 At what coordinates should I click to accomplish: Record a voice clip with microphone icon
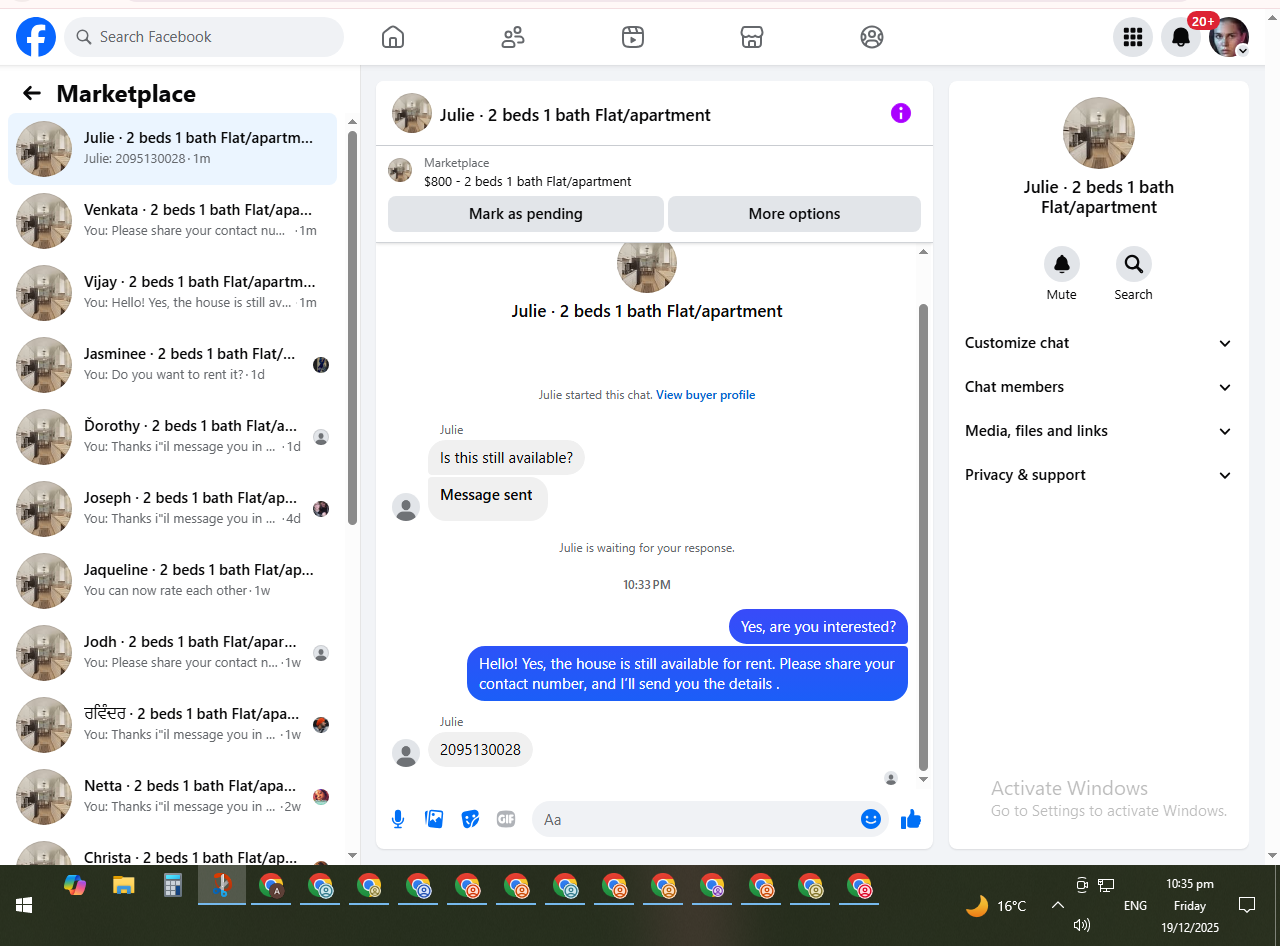[x=398, y=819]
